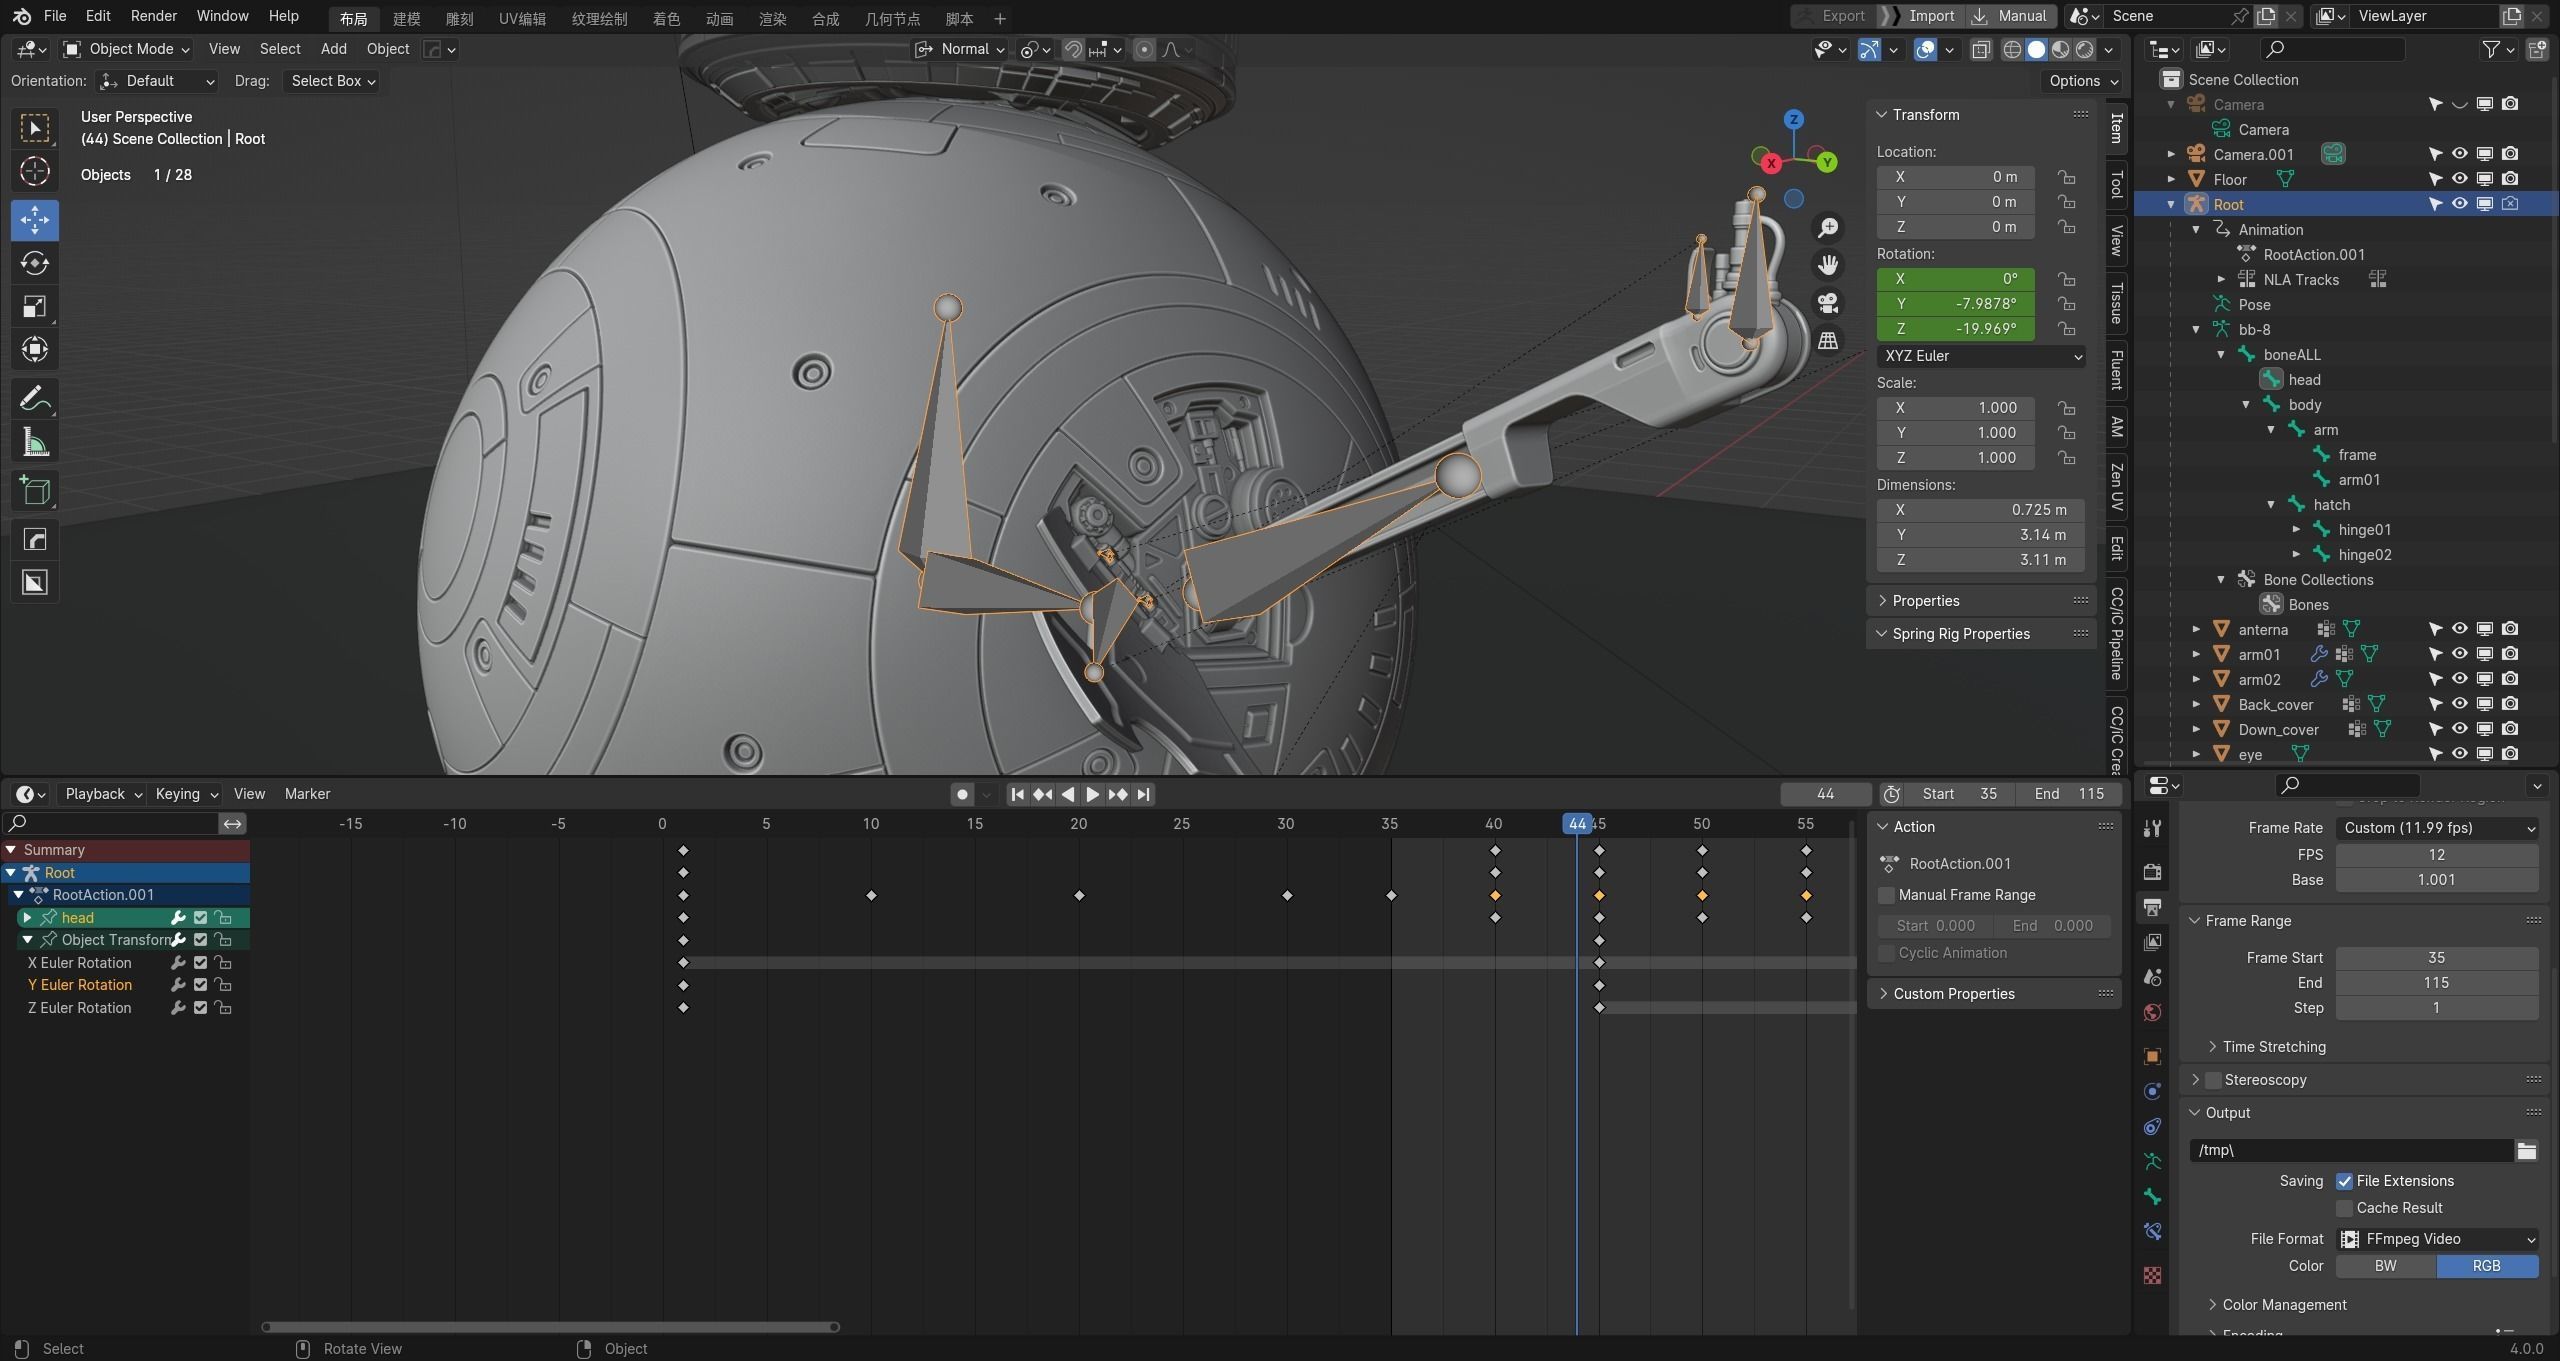This screenshot has width=2560, height=1361.
Task: Open viewport Options popover
Action: pyautogui.click(x=2083, y=81)
